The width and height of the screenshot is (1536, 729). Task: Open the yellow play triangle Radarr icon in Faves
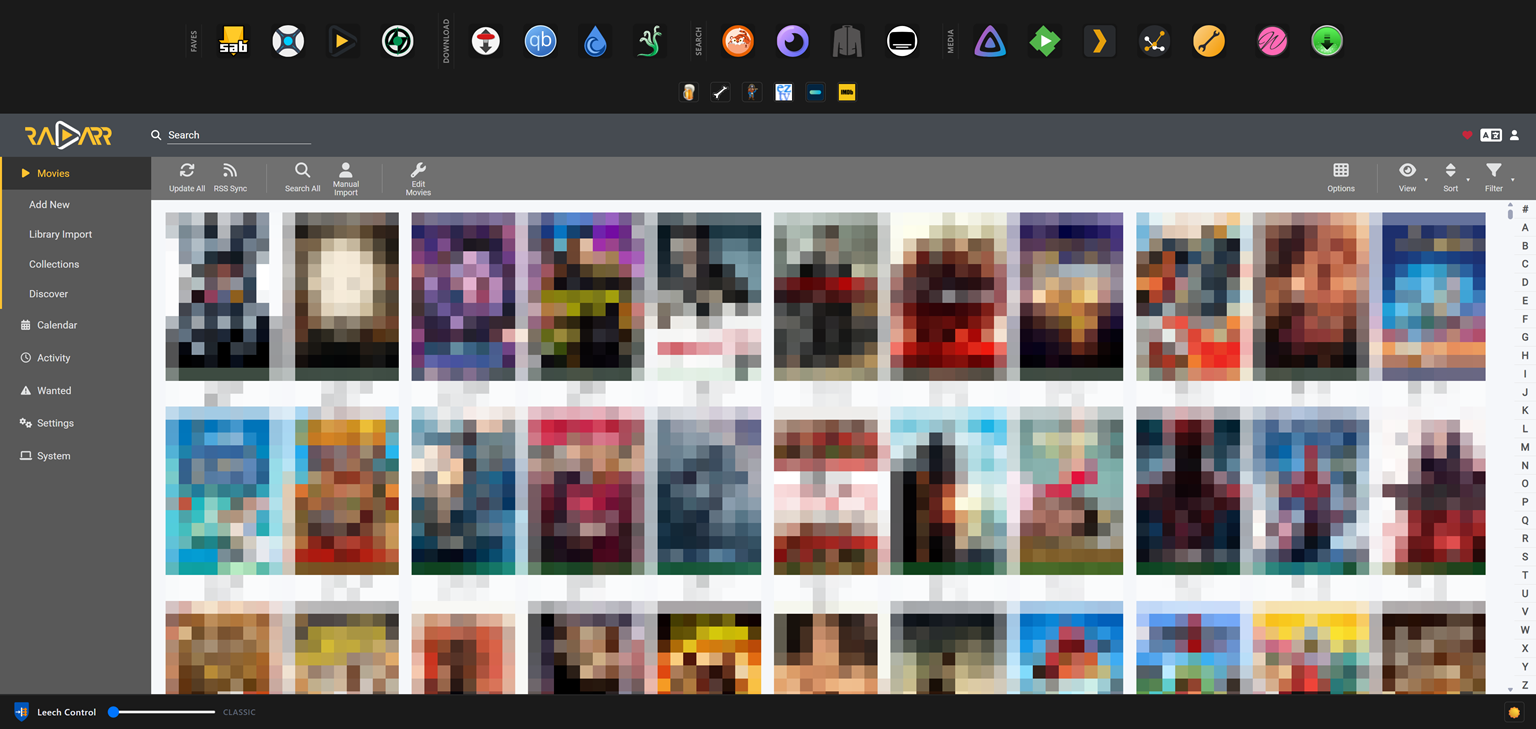(x=343, y=41)
